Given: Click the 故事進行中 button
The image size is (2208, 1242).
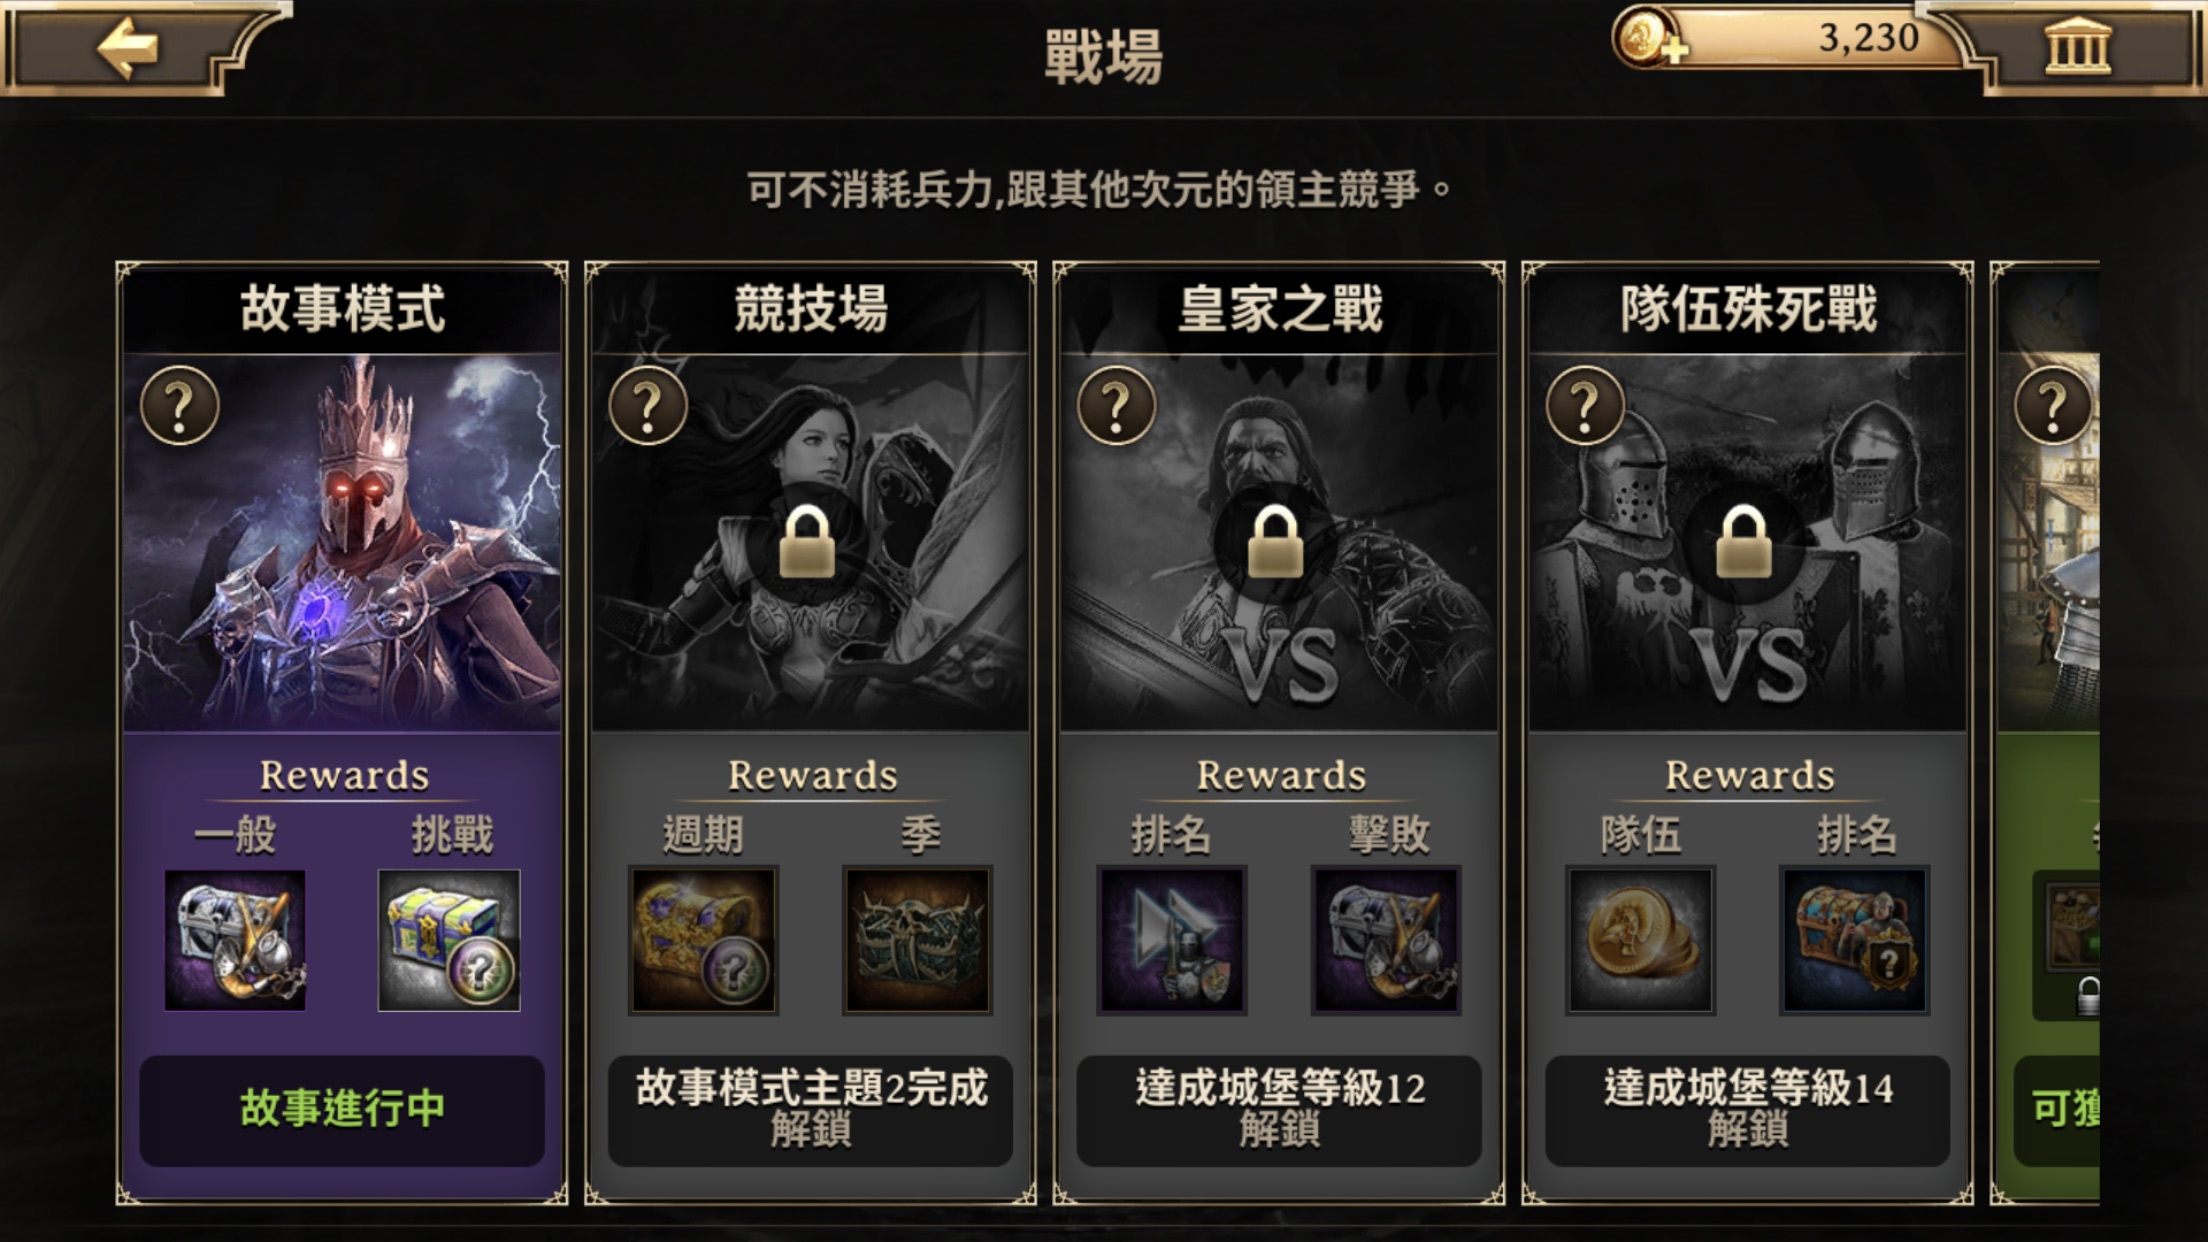Looking at the screenshot, I should pyautogui.click(x=342, y=1109).
